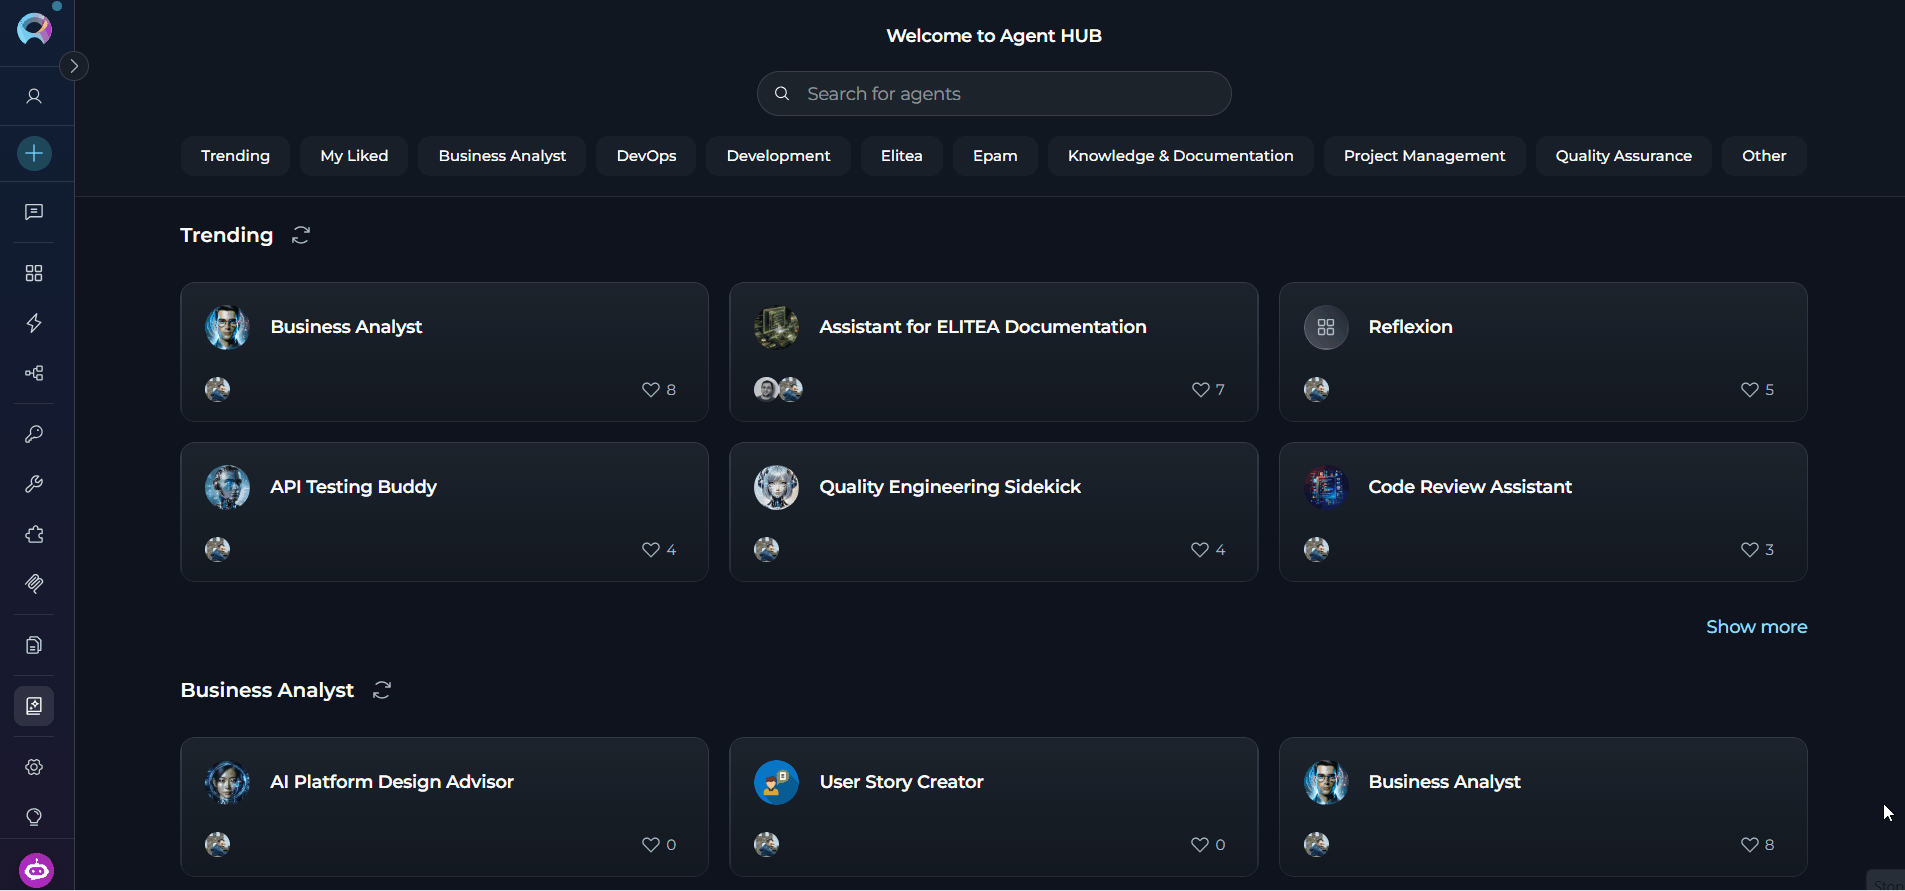Open the pipelines flow sidebar icon

34,373
